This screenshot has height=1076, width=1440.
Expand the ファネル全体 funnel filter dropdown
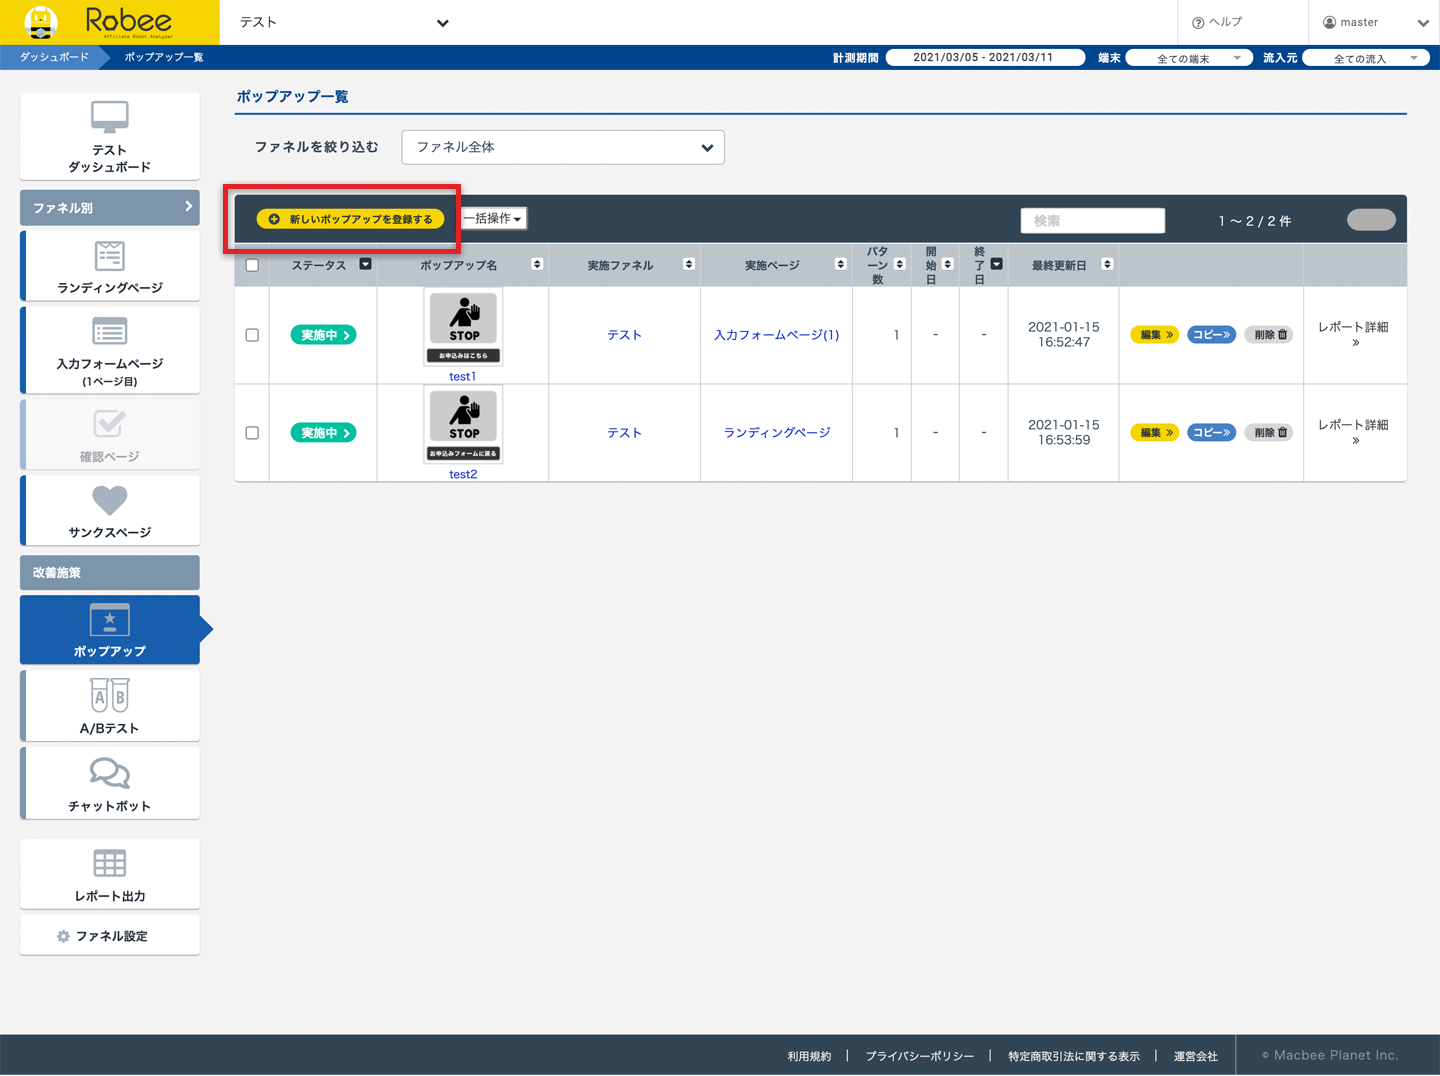563,147
